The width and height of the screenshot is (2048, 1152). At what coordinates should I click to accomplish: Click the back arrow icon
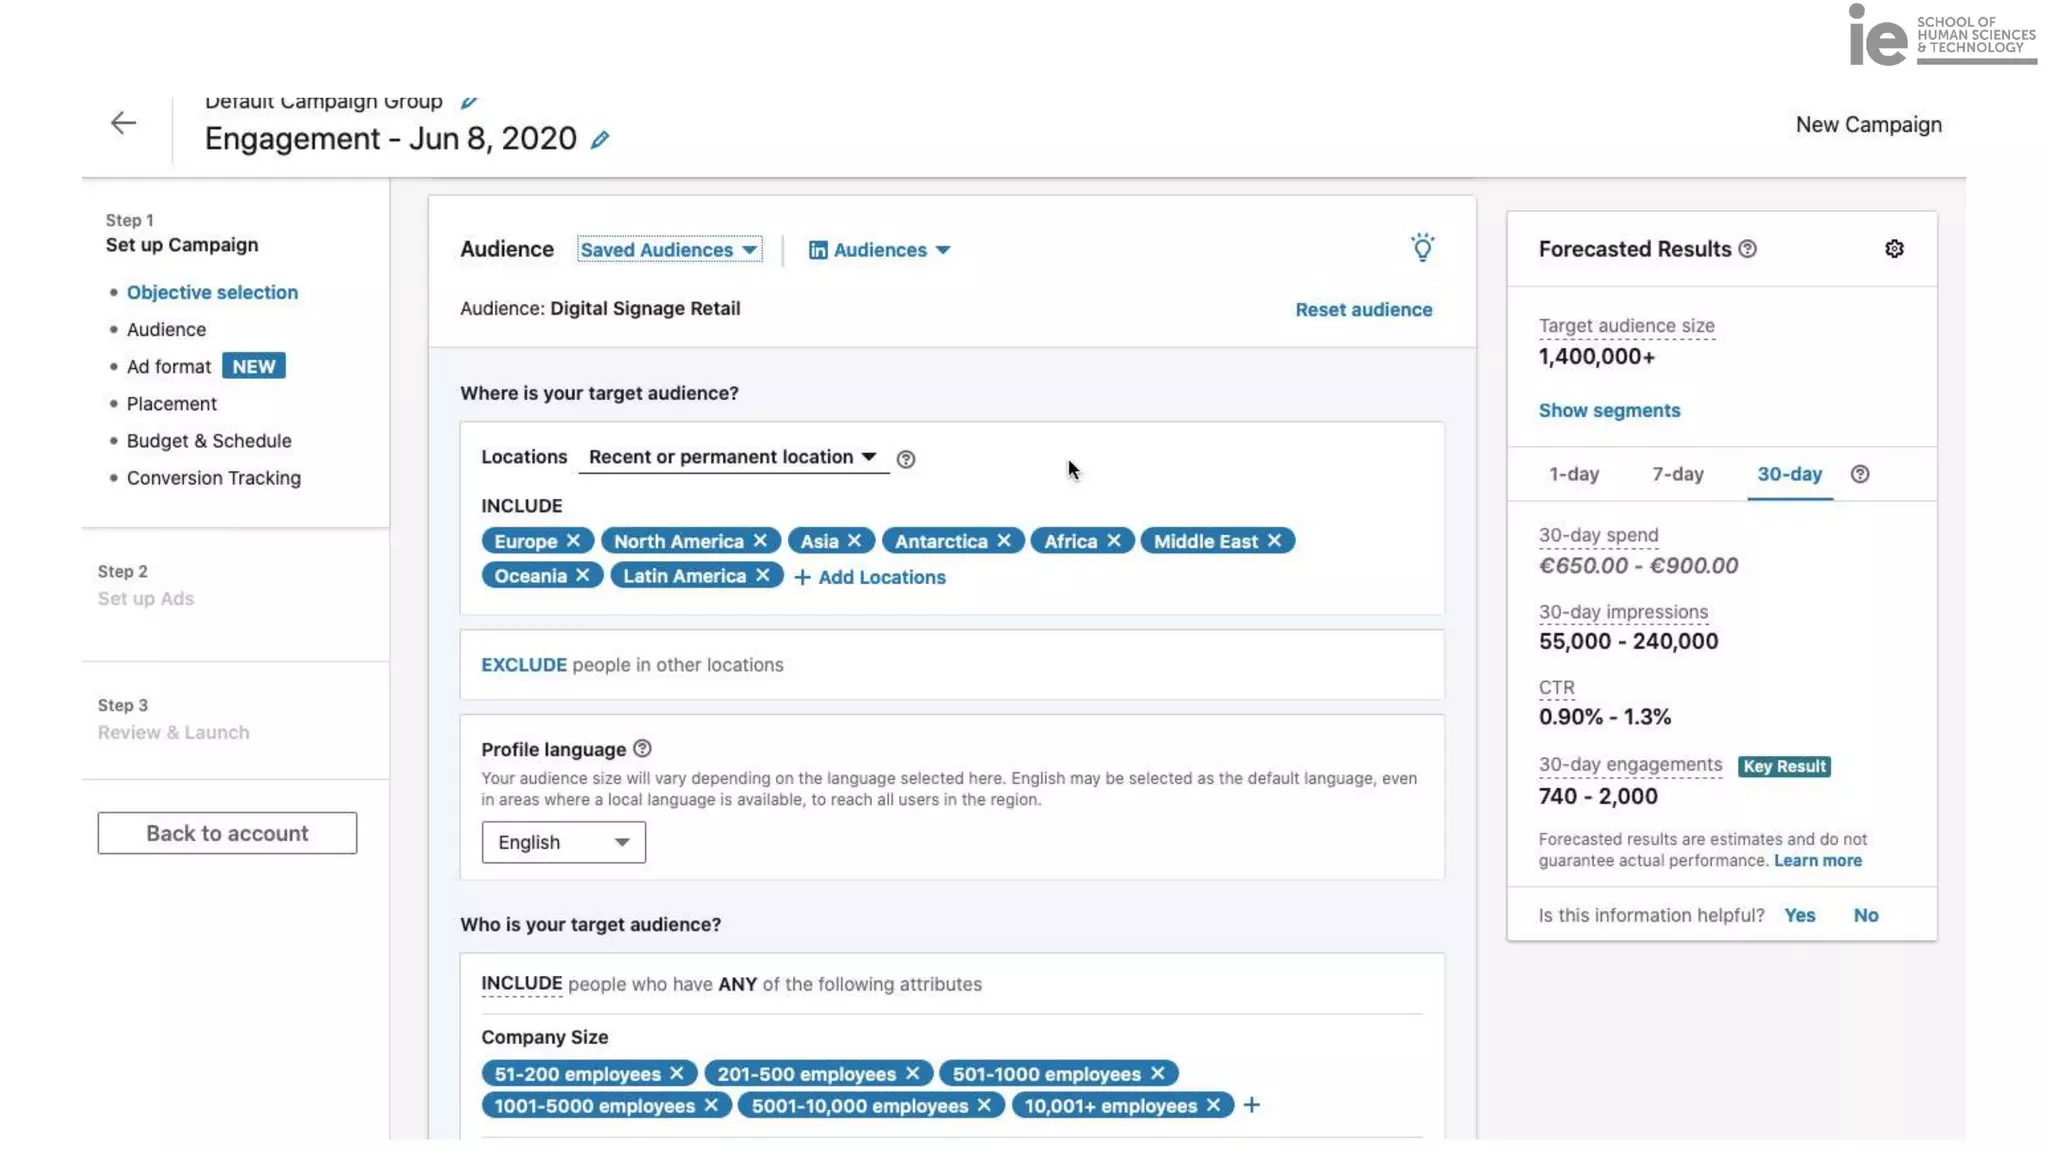tap(123, 123)
